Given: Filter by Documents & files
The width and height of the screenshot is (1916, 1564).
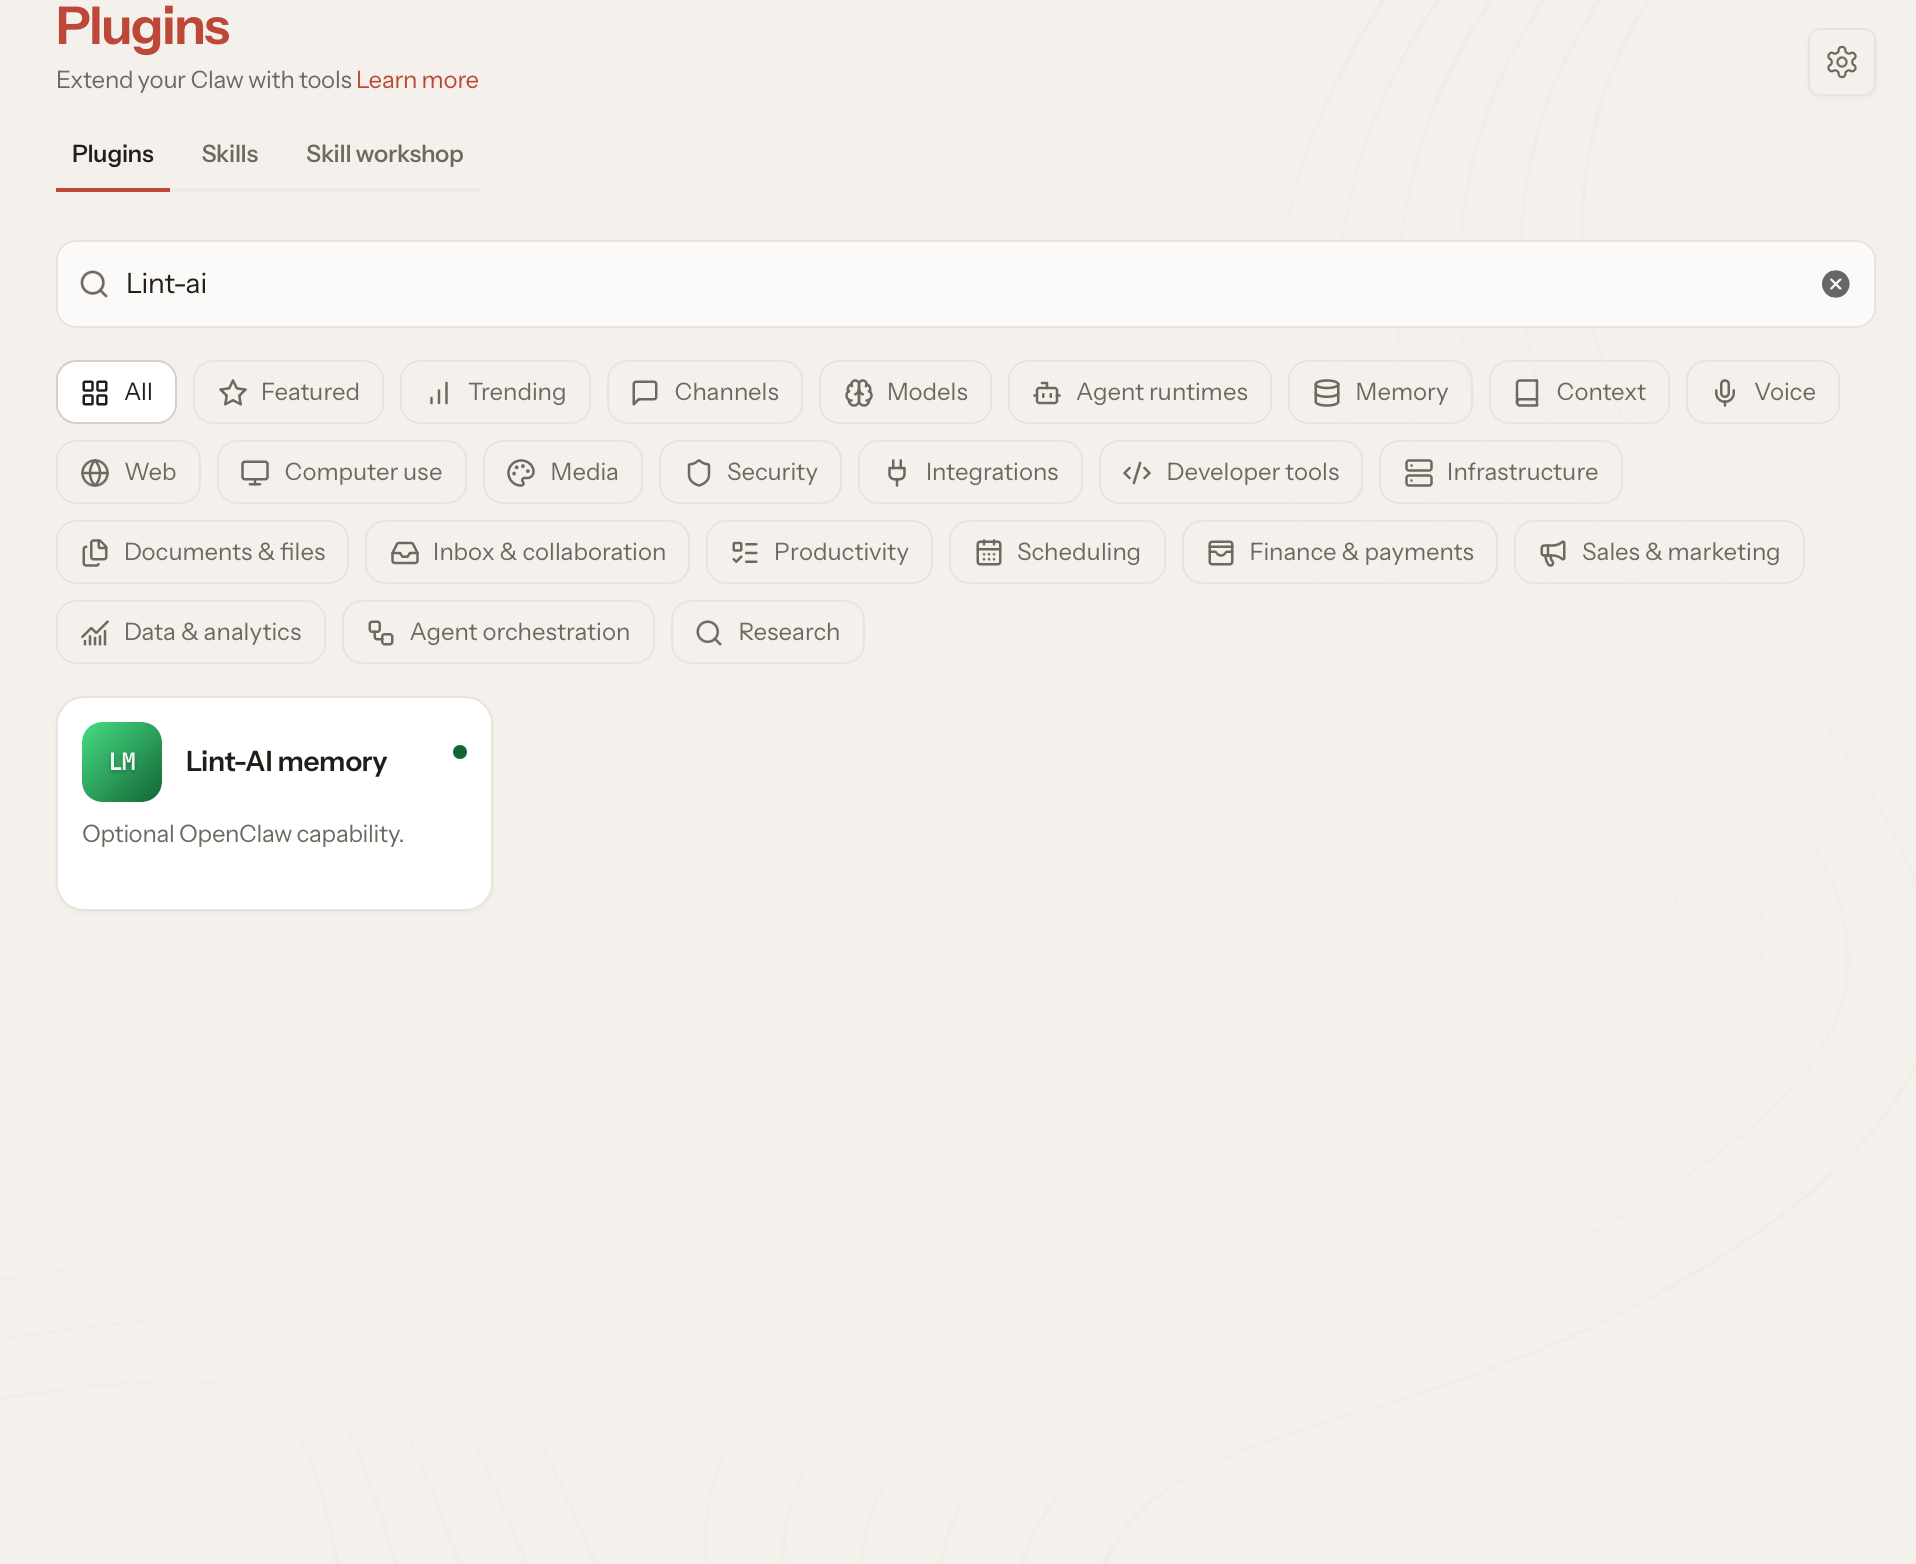Looking at the screenshot, I should coord(203,552).
